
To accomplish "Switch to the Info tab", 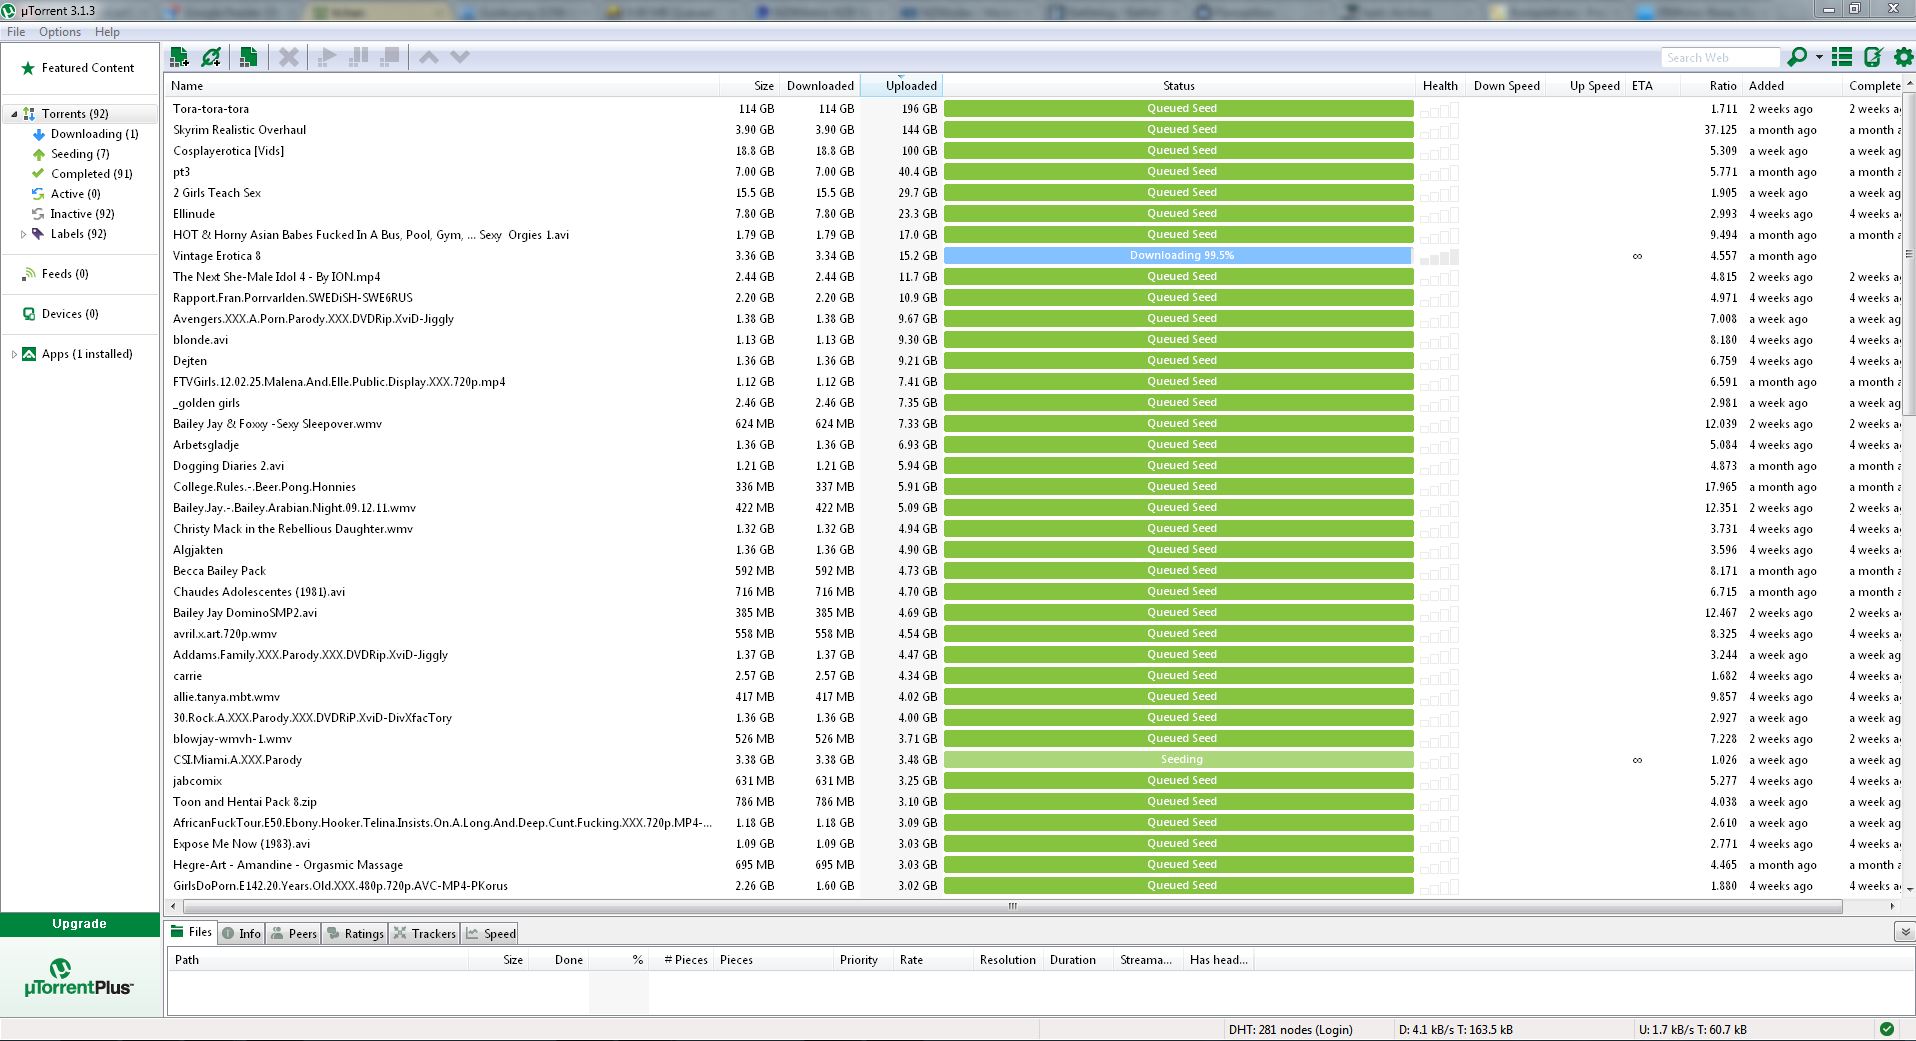I will [241, 933].
